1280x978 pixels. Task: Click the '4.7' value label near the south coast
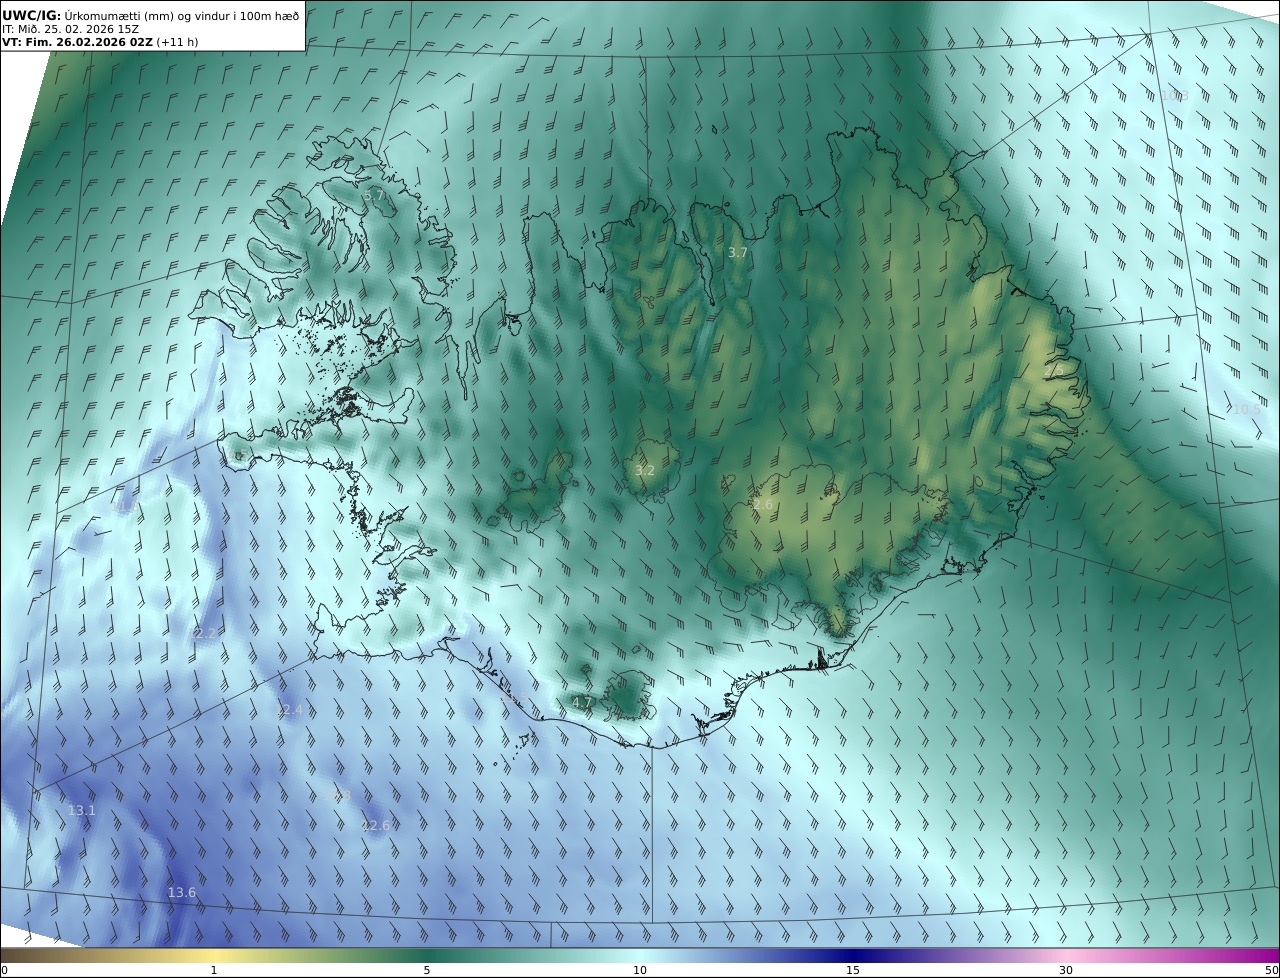pos(582,702)
